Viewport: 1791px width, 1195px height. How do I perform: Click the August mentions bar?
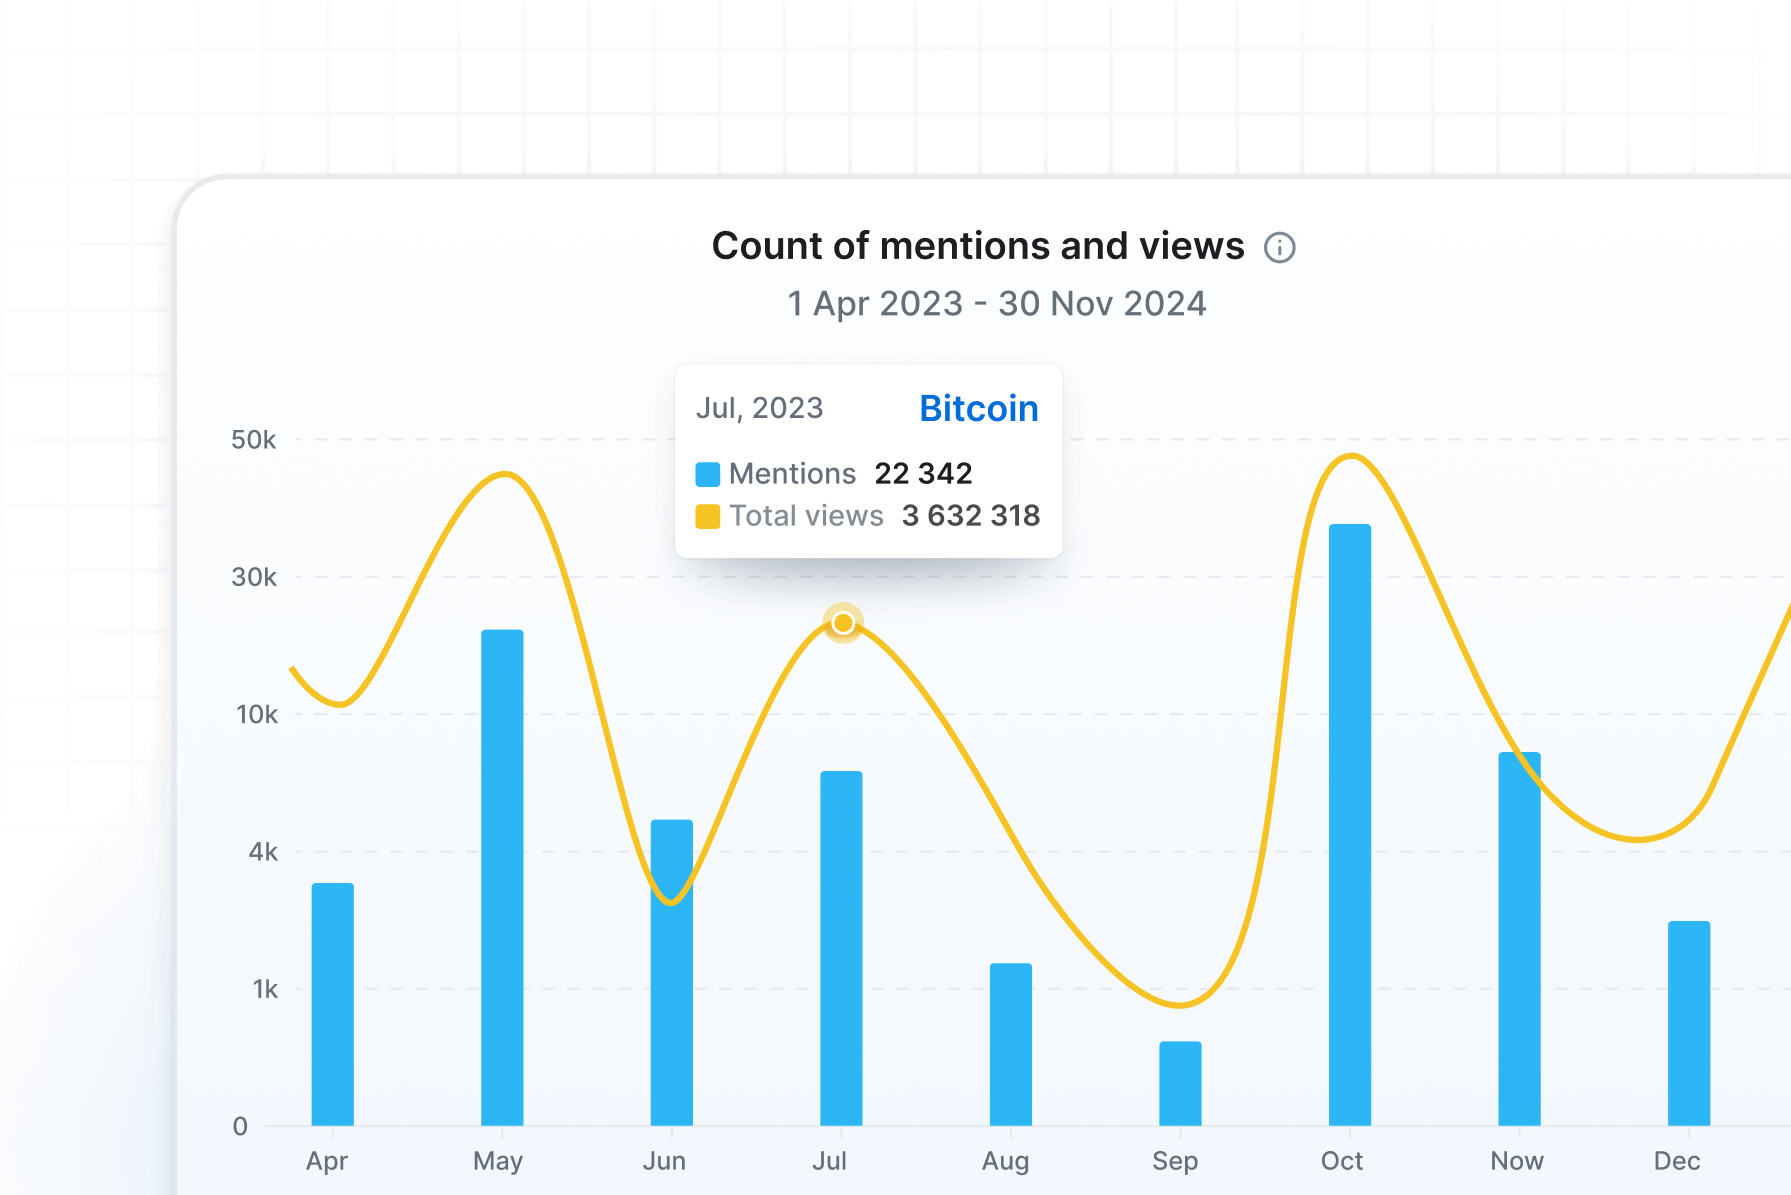(1010, 1043)
